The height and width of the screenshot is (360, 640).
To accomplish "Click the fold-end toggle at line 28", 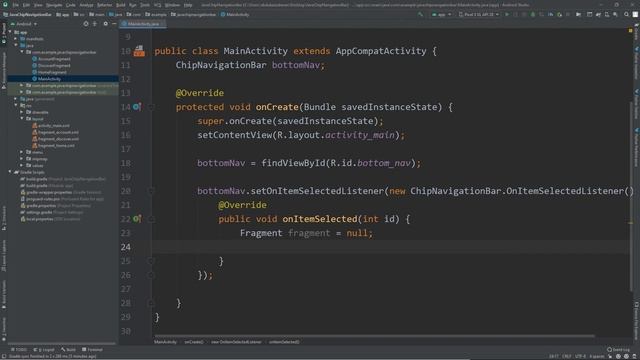I will coord(151,303).
